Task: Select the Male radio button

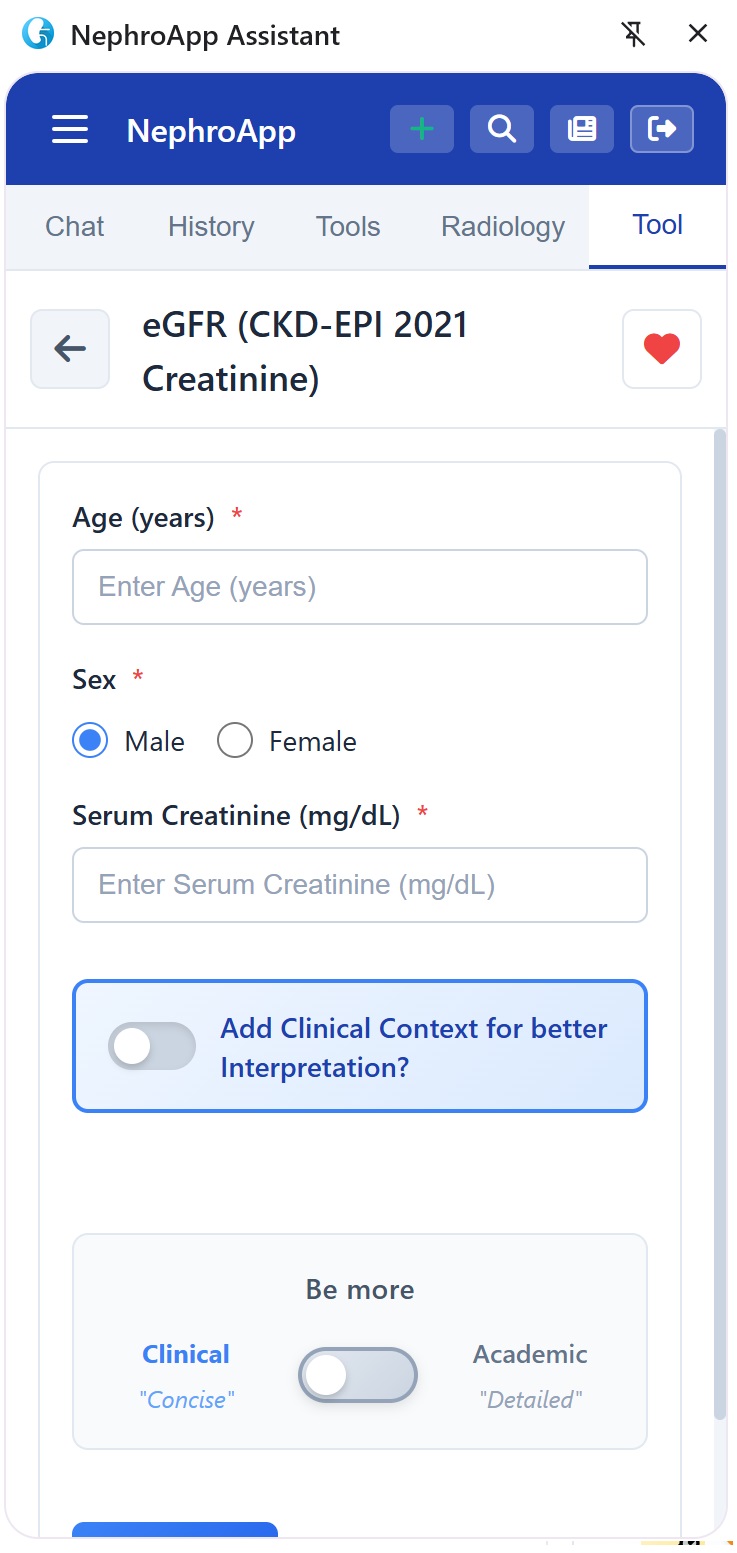Action: point(90,741)
